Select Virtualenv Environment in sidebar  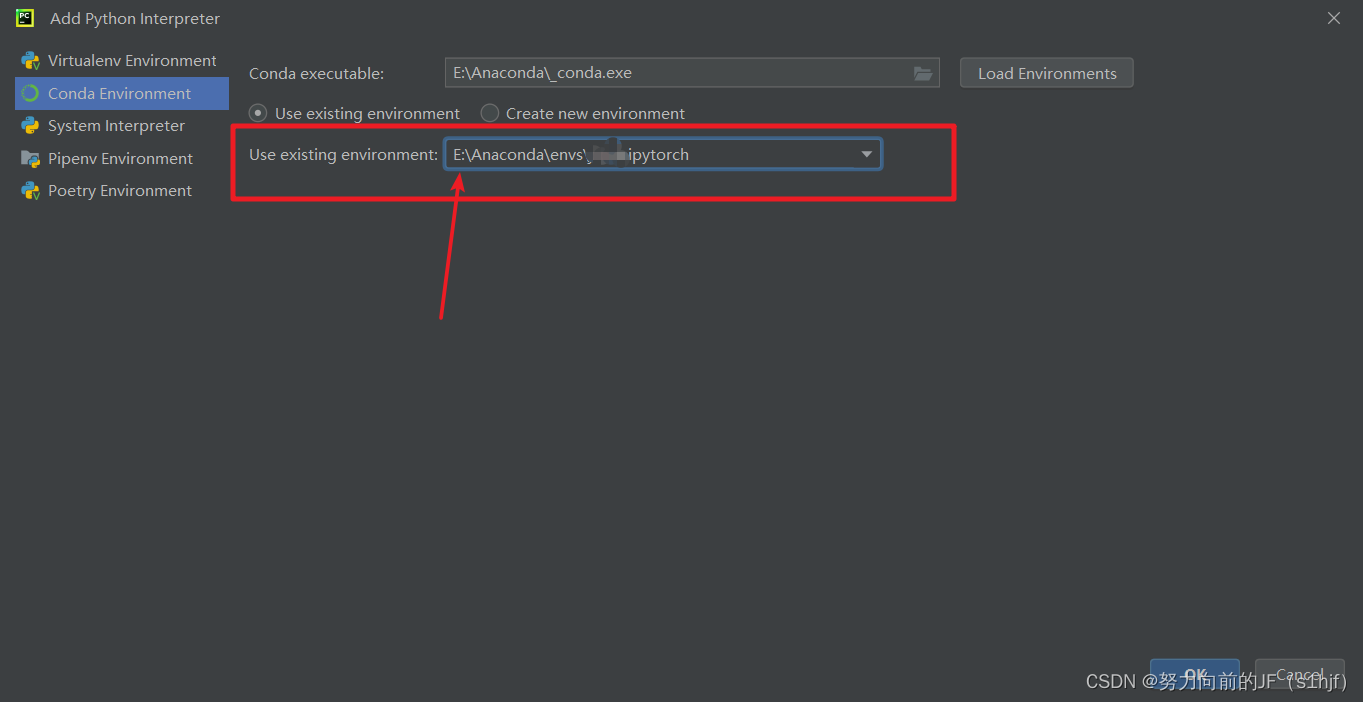coord(122,61)
